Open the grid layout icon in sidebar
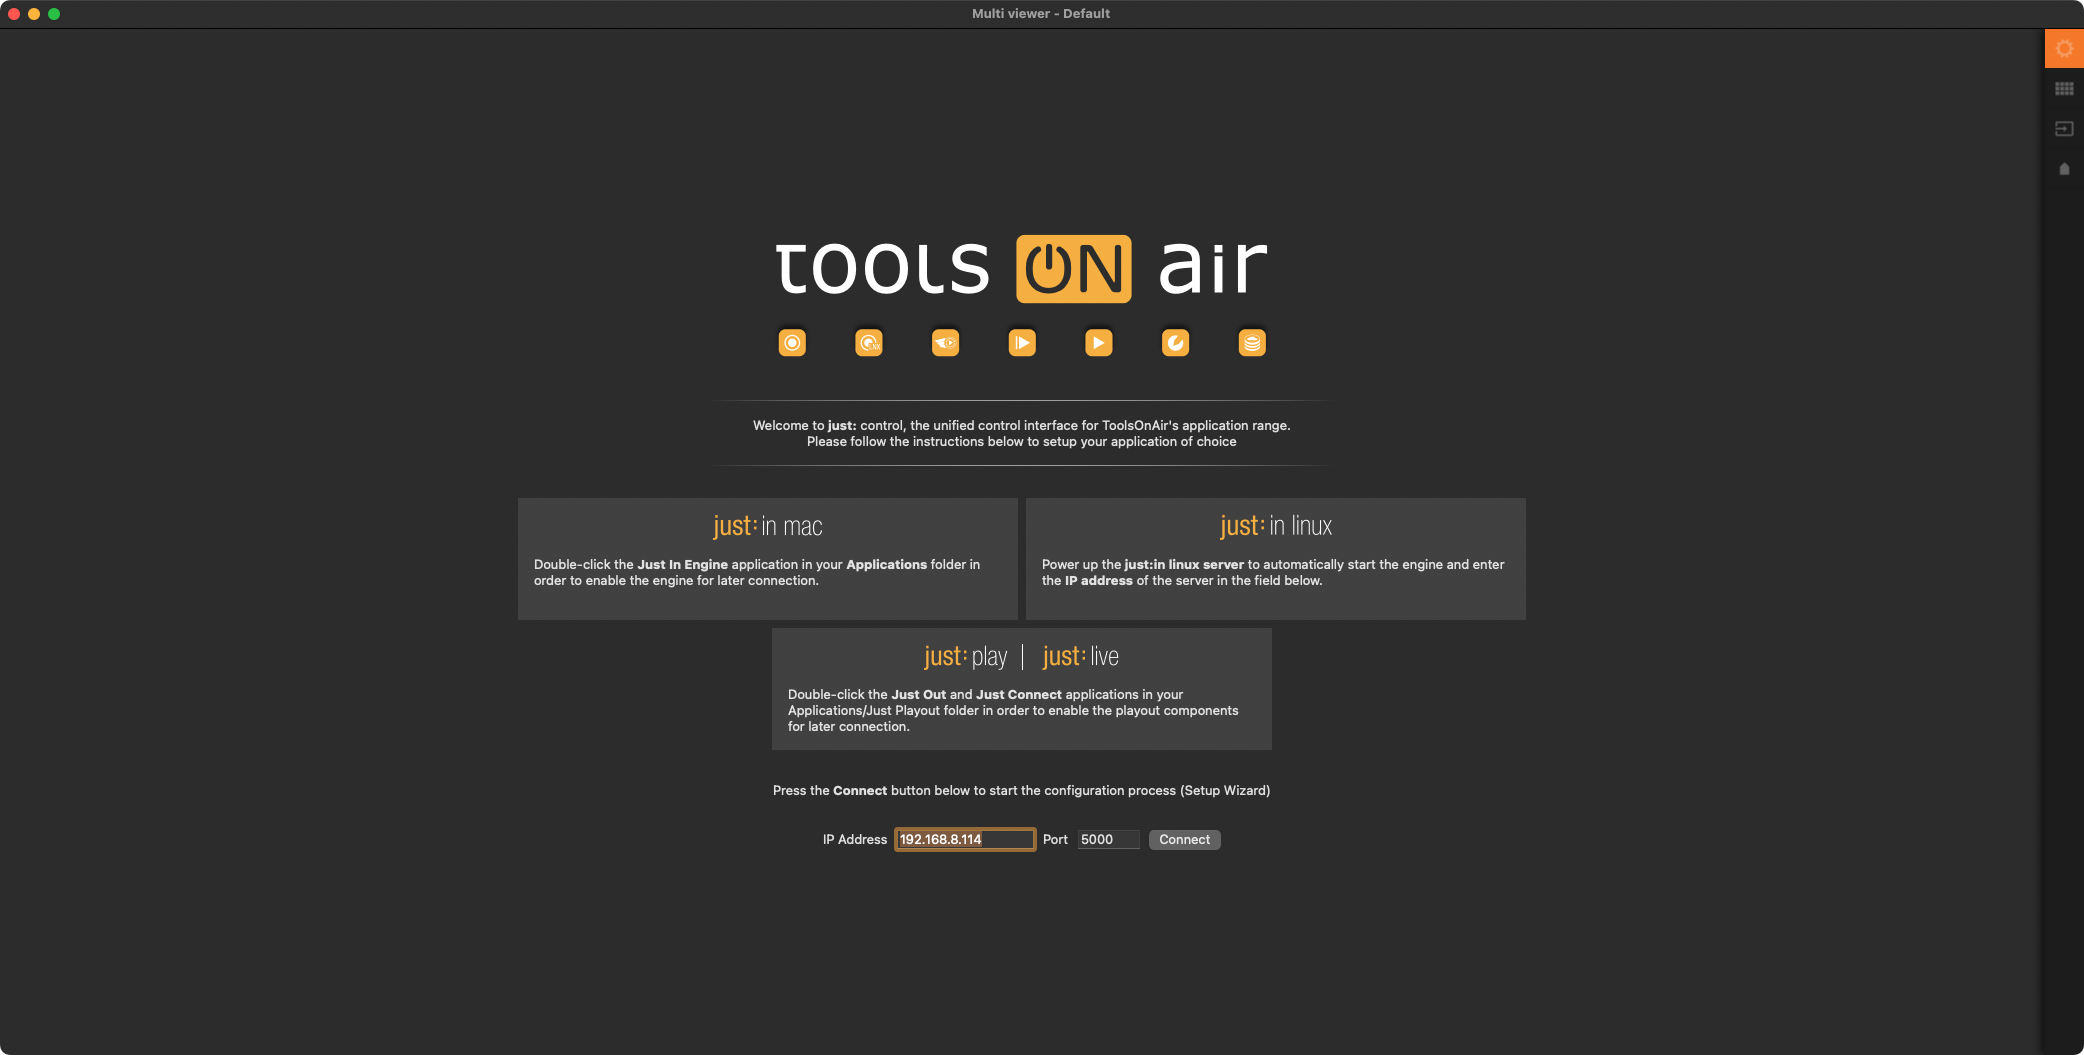The image size is (2084, 1055). pos(2064,89)
